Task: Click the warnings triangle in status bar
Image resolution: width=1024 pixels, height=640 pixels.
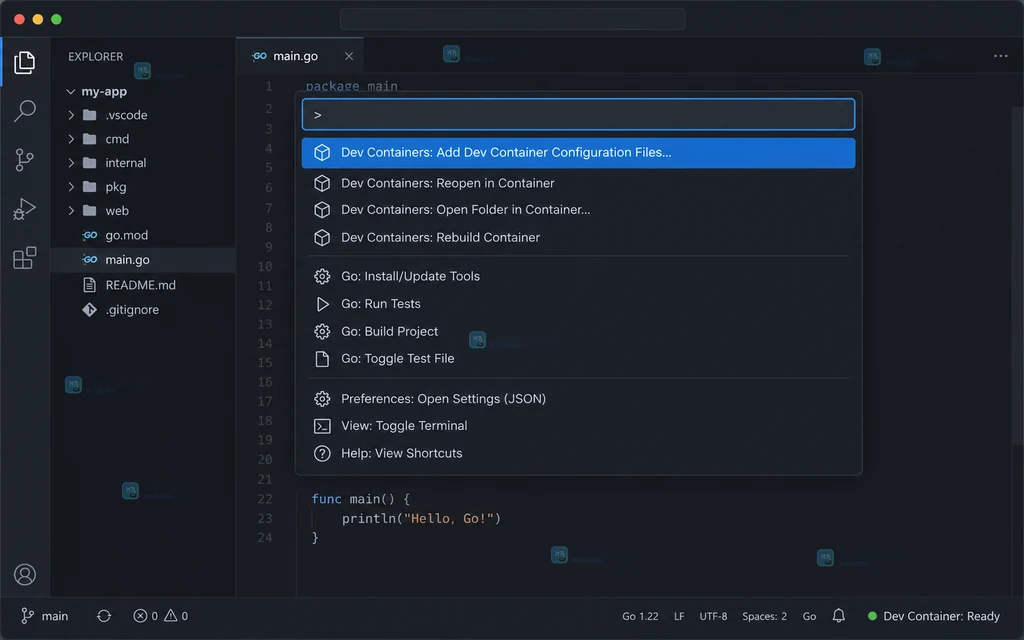Action: click(170, 616)
